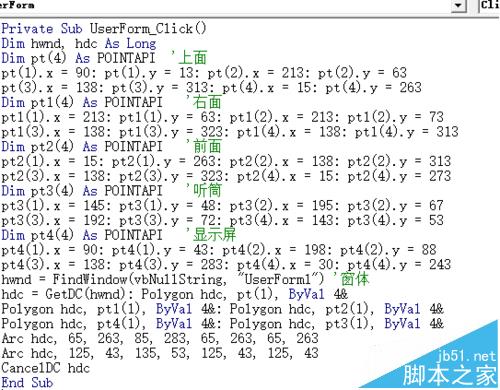Click the comment '右面'
This screenshot has width=500, height=390.
click(x=207, y=102)
